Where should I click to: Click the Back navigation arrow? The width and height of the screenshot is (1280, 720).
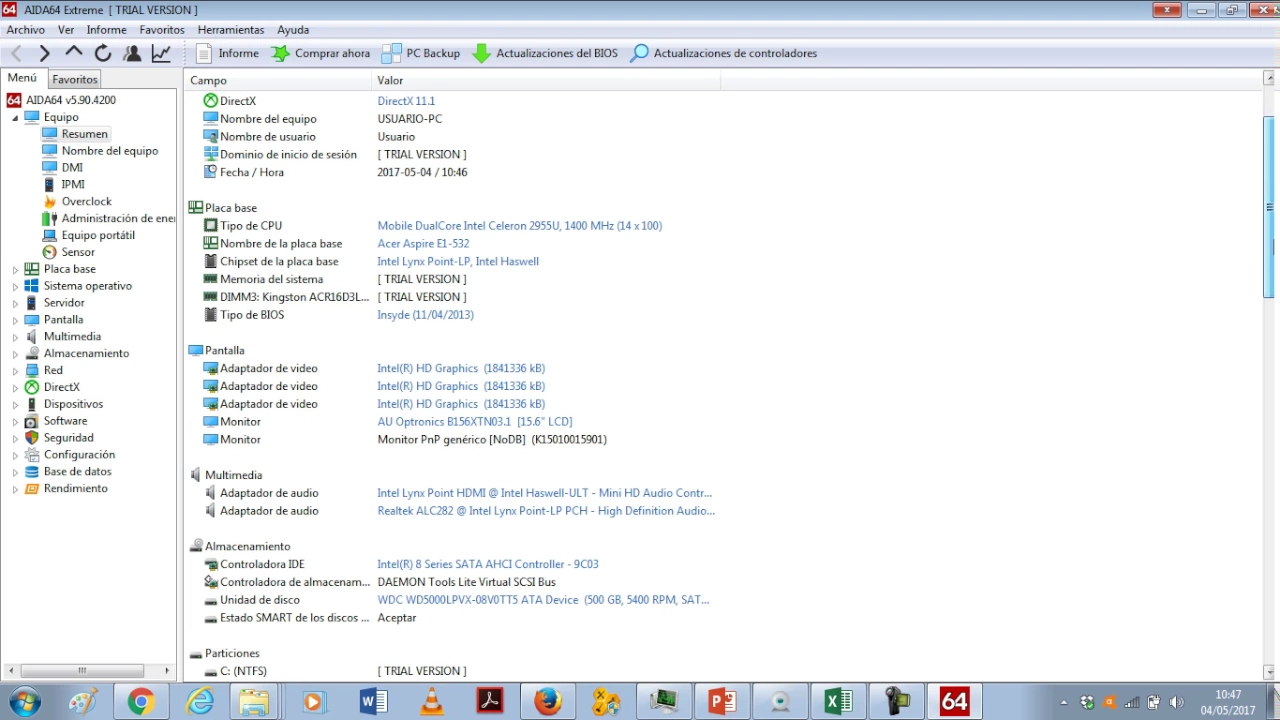coord(16,53)
